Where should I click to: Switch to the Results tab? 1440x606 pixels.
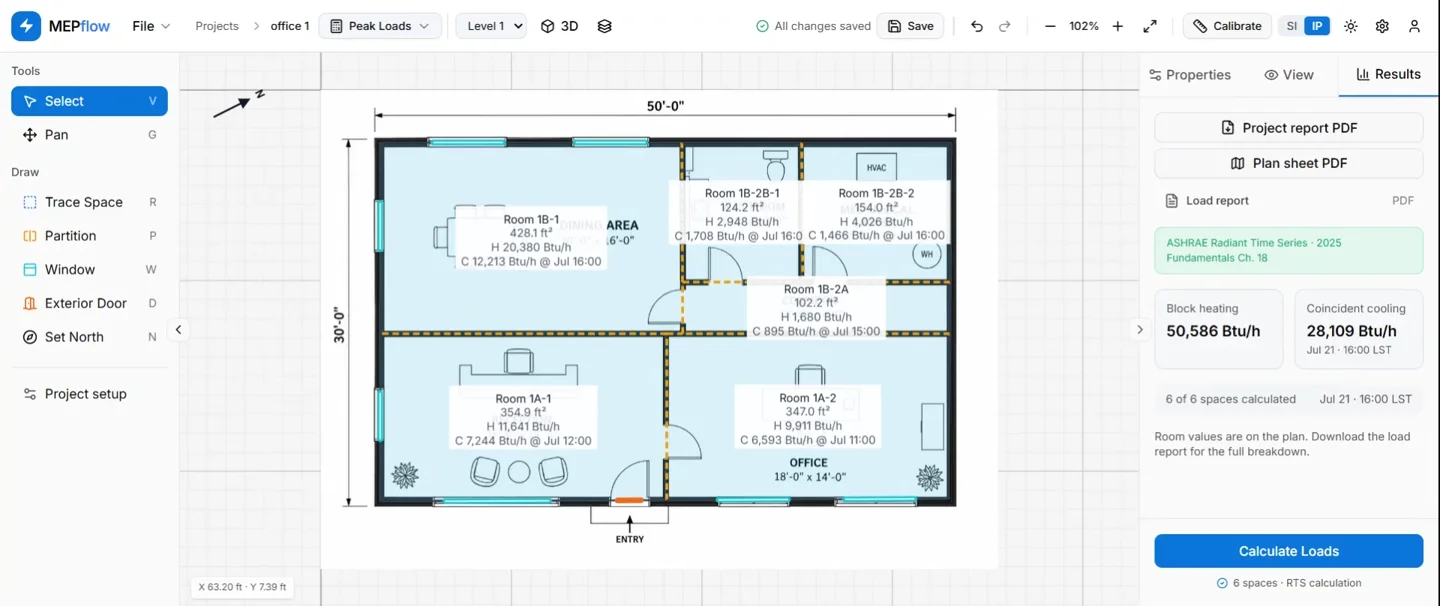pyautogui.click(x=1388, y=75)
